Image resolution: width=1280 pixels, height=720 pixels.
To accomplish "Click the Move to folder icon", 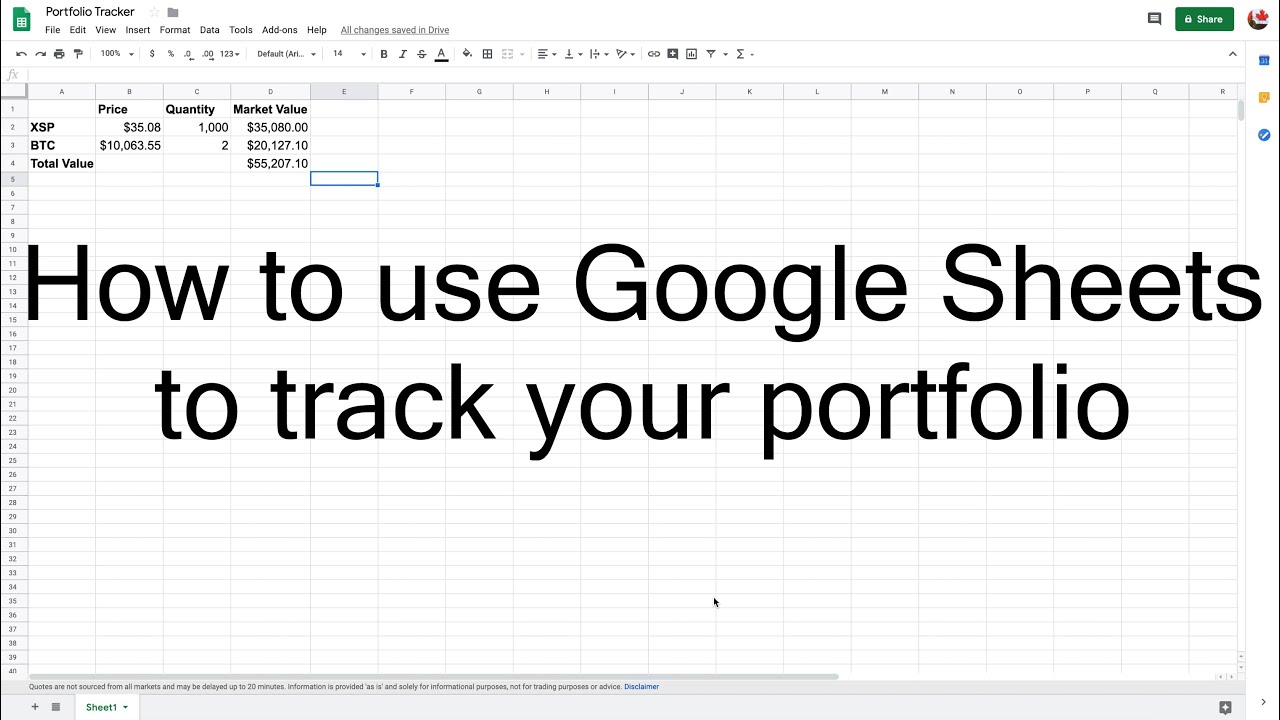I will (x=173, y=12).
